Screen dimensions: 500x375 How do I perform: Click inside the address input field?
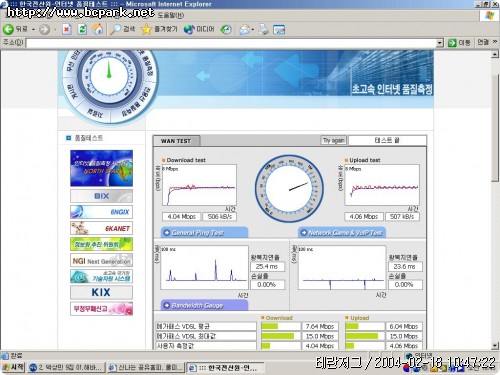pyautogui.click(x=231, y=43)
